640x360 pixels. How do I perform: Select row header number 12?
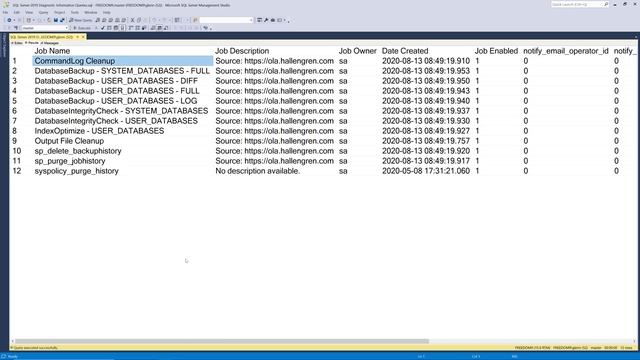click(21, 171)
